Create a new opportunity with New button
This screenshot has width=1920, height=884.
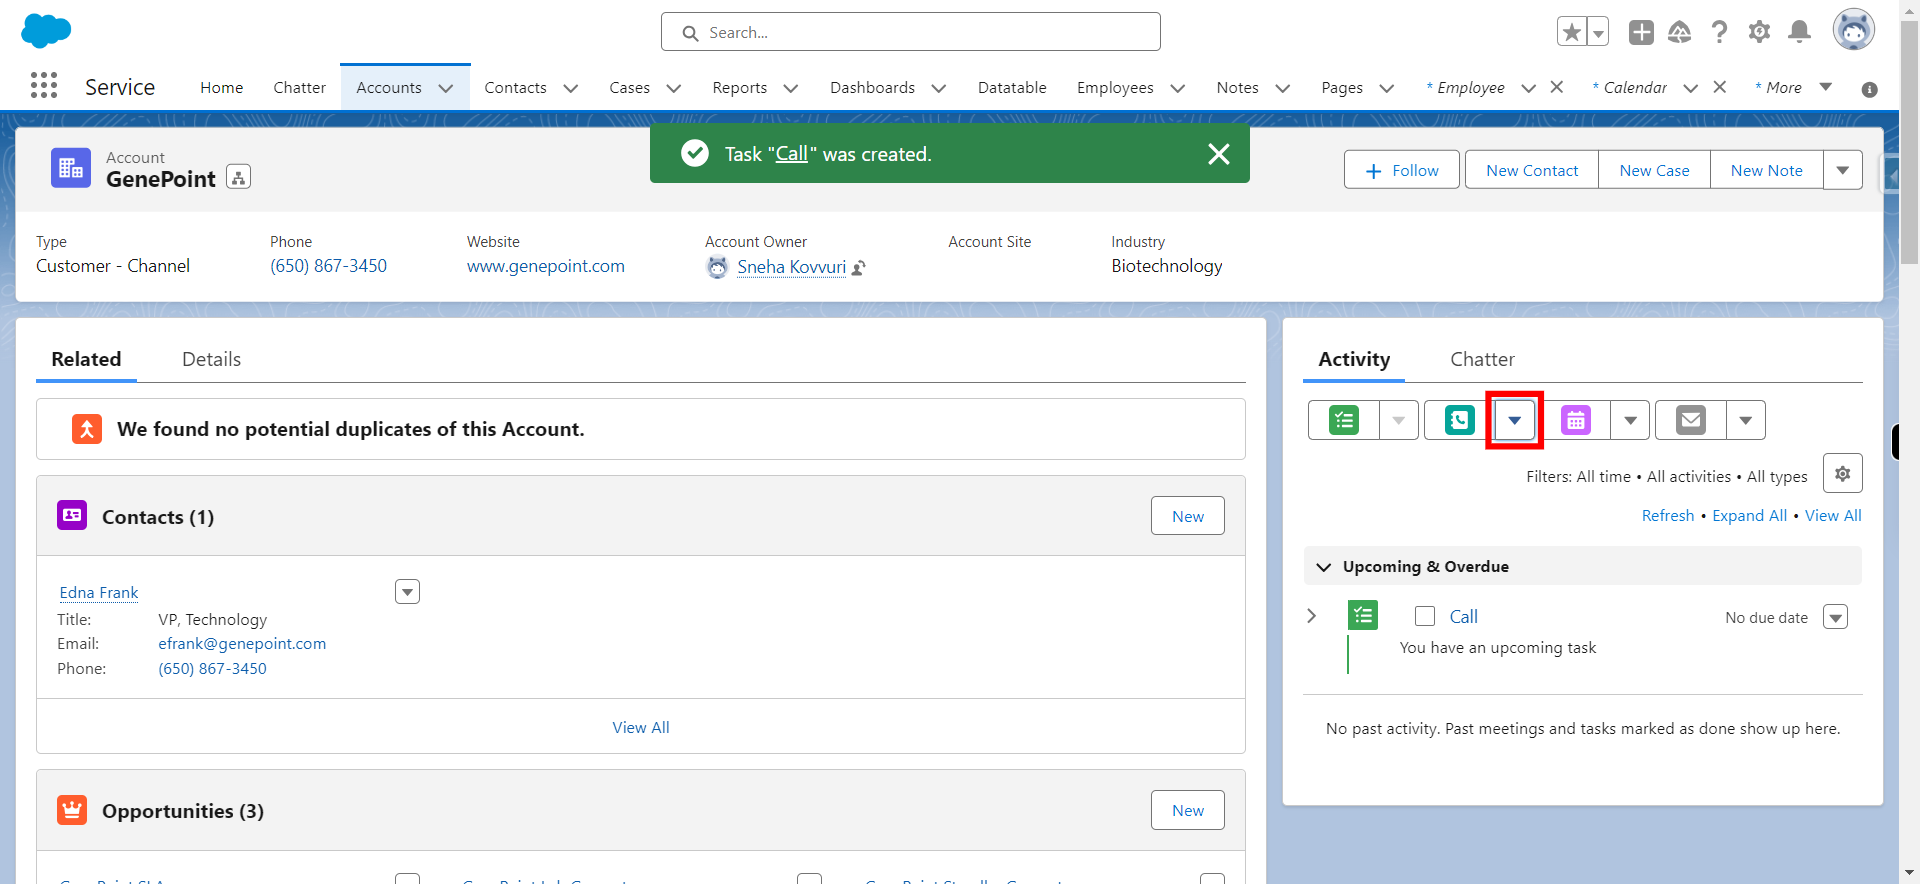point(1188,810)
